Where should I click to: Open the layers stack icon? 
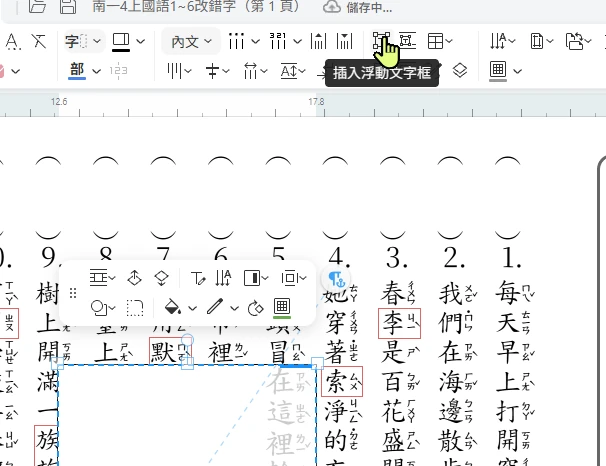(x=460, y=71)
